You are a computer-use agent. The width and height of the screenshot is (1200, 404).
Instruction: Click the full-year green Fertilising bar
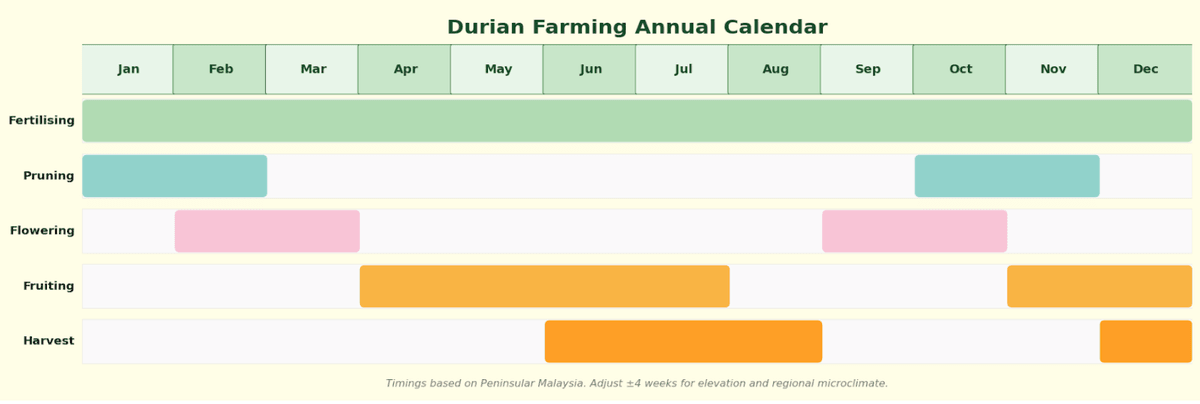[637, 121]
